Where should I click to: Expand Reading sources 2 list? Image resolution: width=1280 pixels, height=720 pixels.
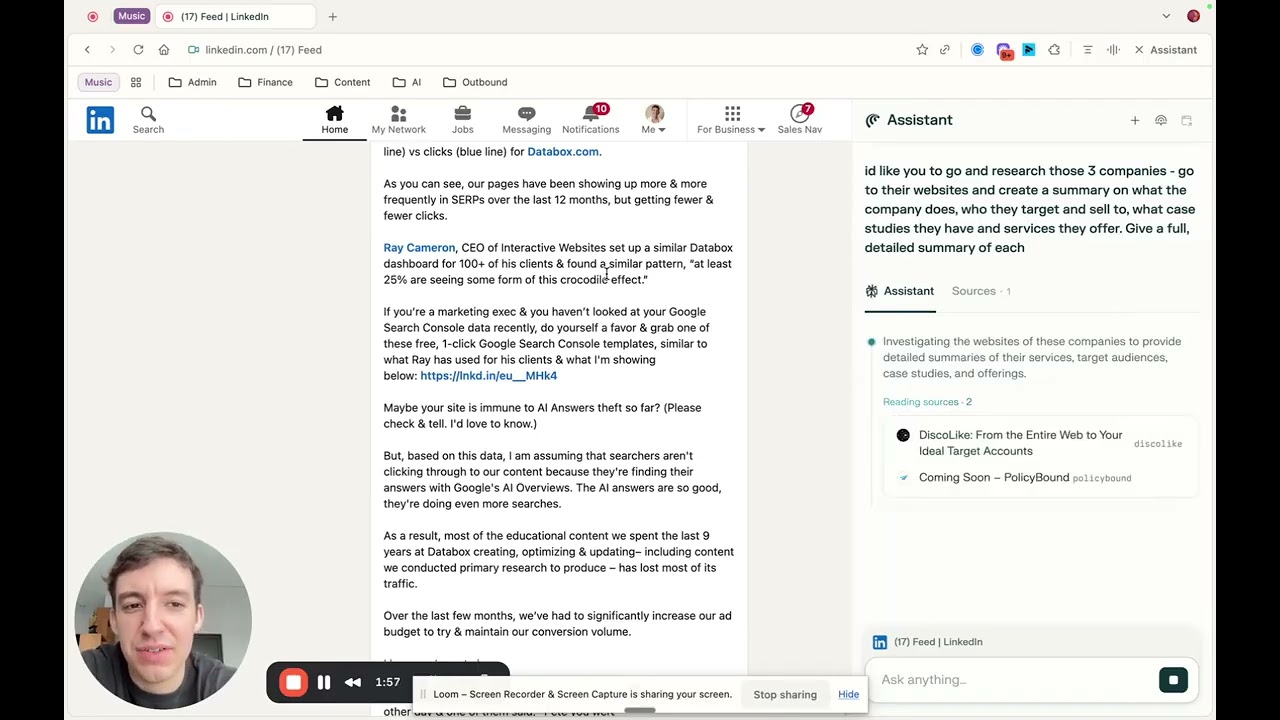tap(927, 402)
